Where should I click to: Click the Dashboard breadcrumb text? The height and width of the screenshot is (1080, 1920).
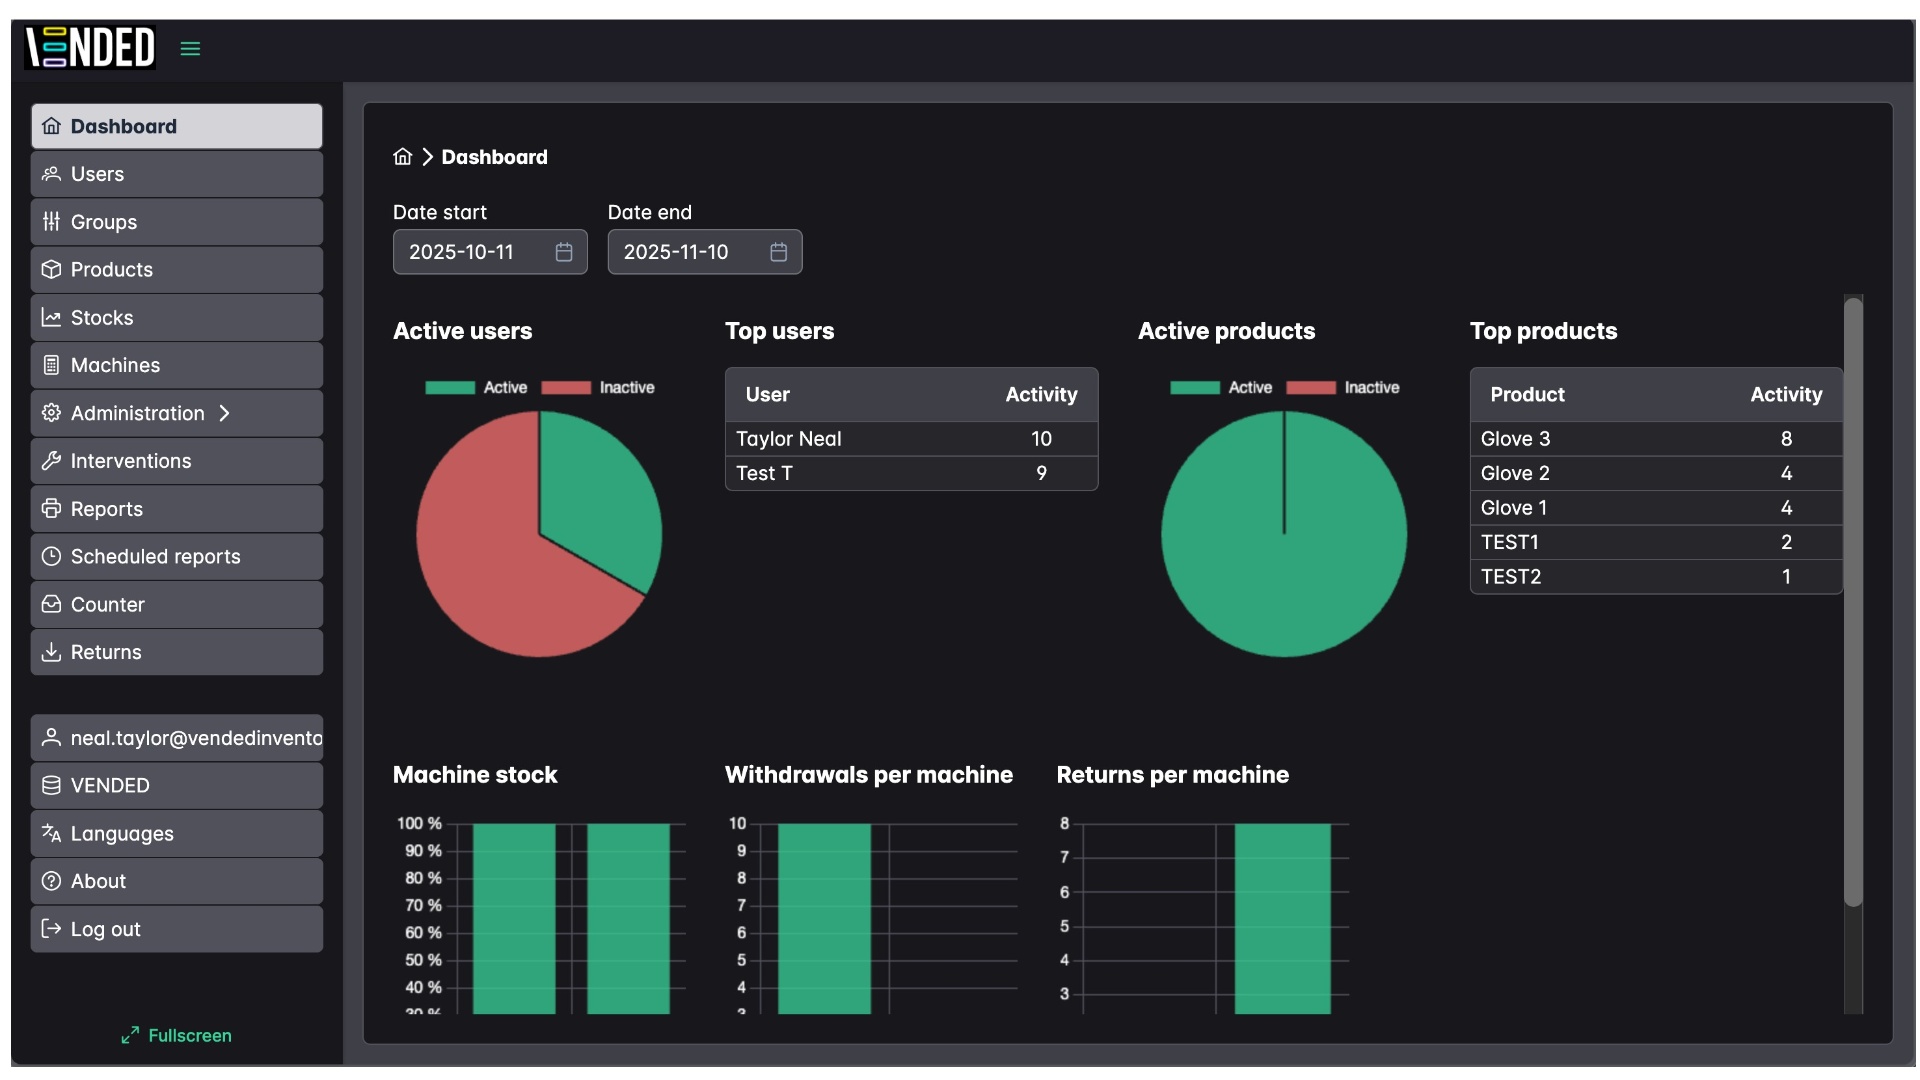pos(495,157)
